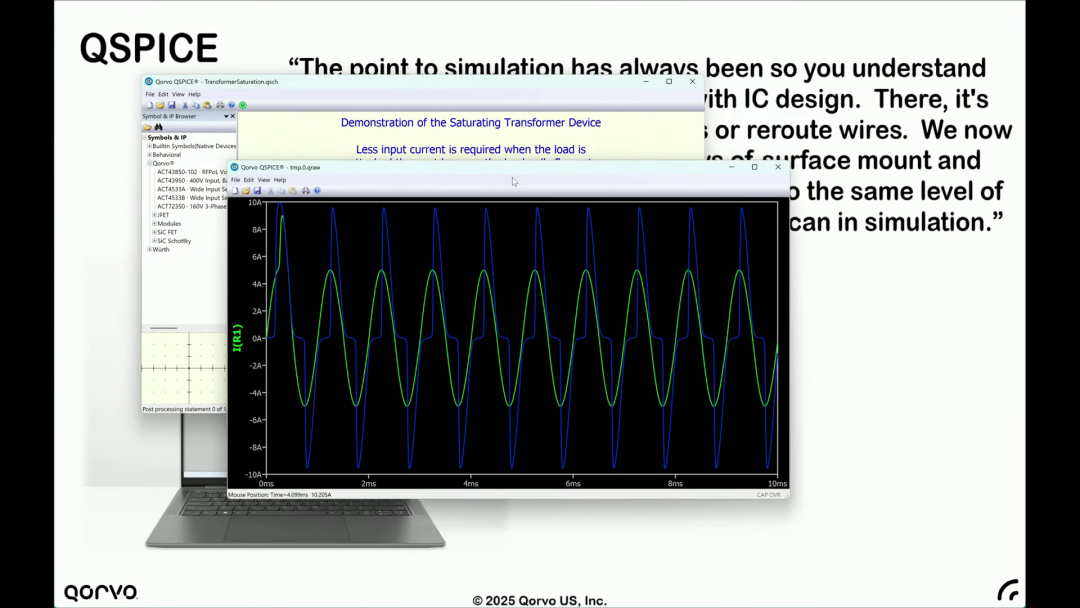Image resolution: width=1080 pixels, height=608 pixels.
Task: Expand the JFET tree node
Action: coord(154,215)
